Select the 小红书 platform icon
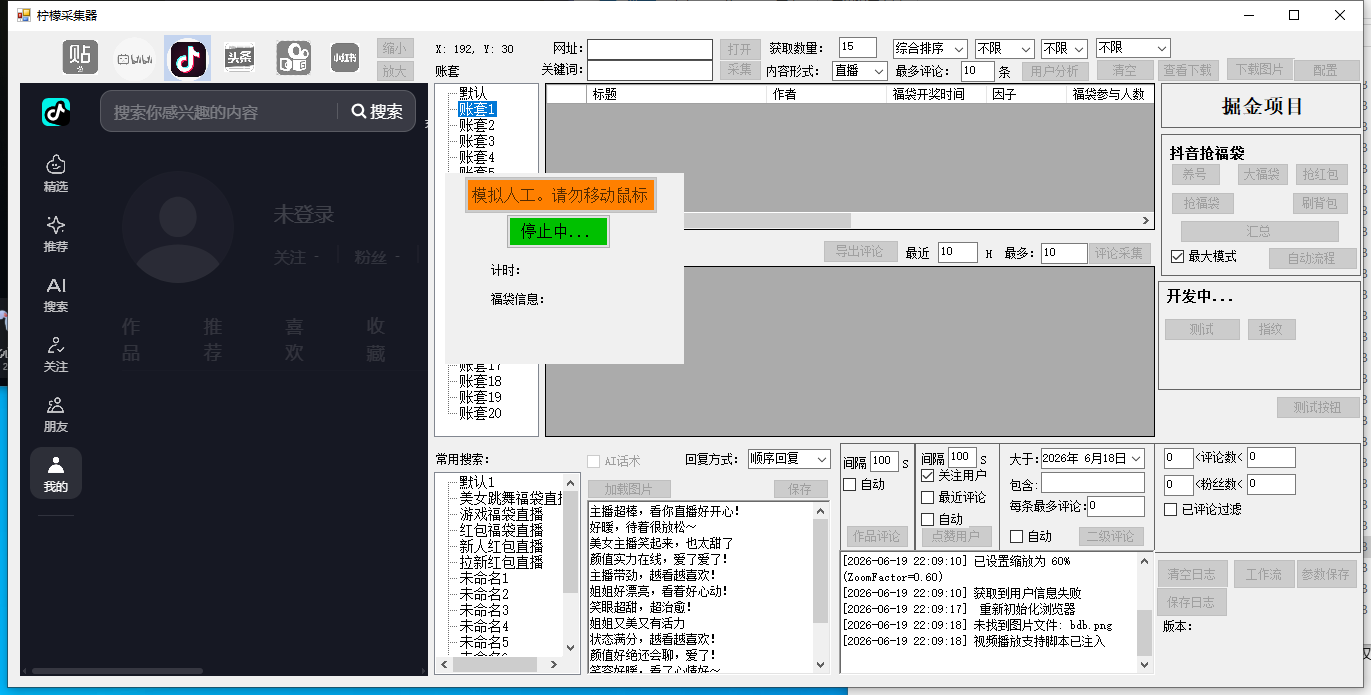 [345, 57]
